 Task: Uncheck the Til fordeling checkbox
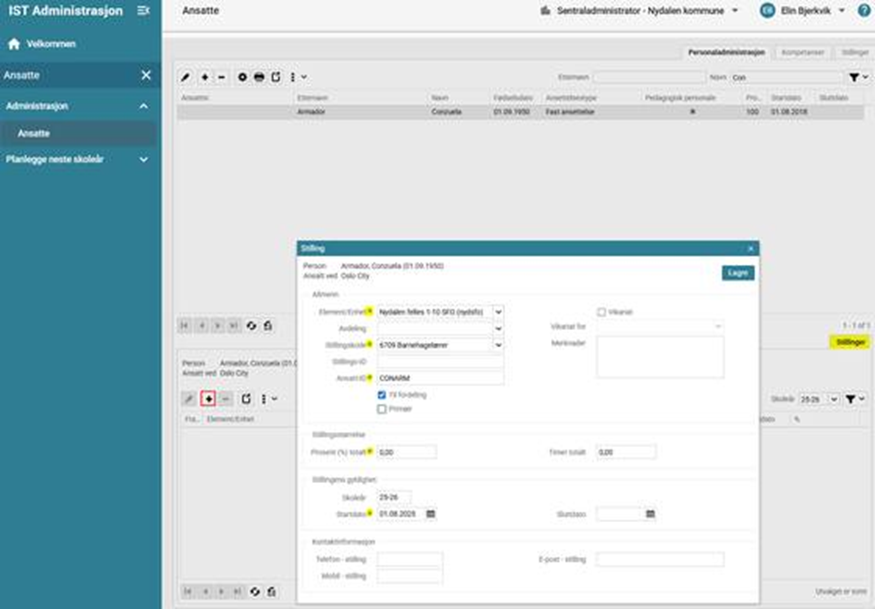382,395
